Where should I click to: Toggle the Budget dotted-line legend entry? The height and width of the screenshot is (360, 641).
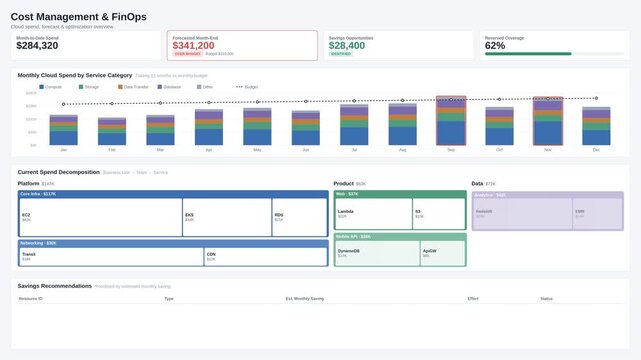click(x=247, y=87)
